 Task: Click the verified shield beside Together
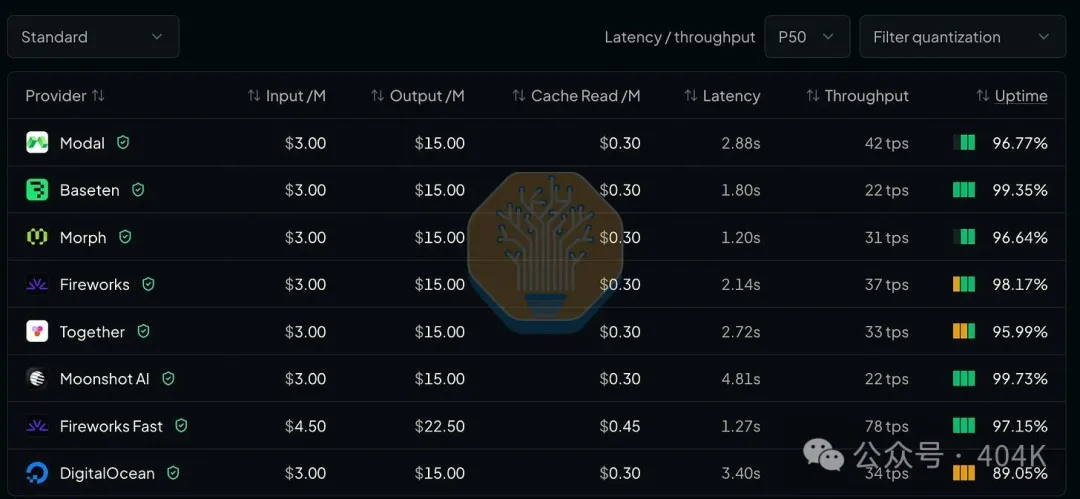[143, 332]
